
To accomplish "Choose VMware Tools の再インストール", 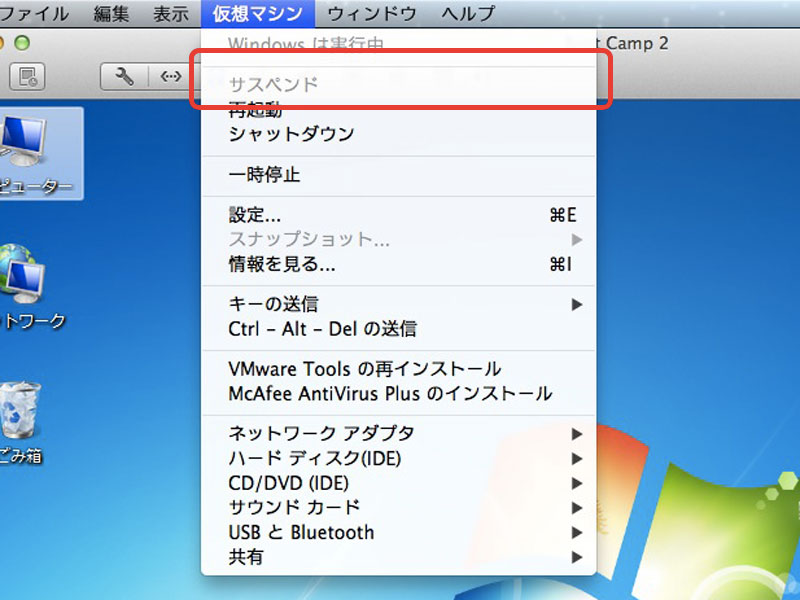I will point(398,369).
